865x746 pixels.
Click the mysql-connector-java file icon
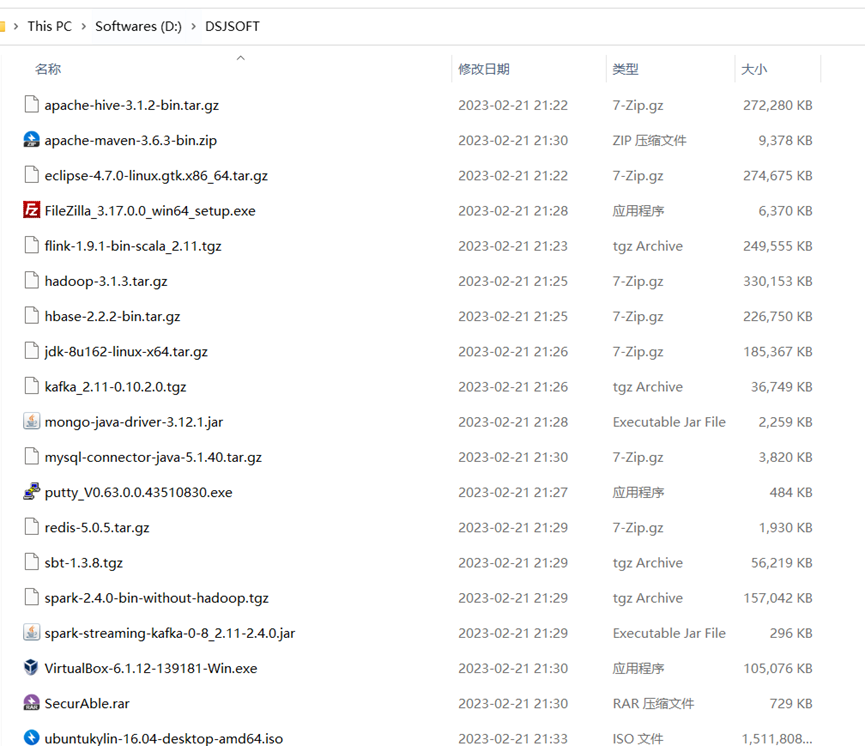[31, 456]
